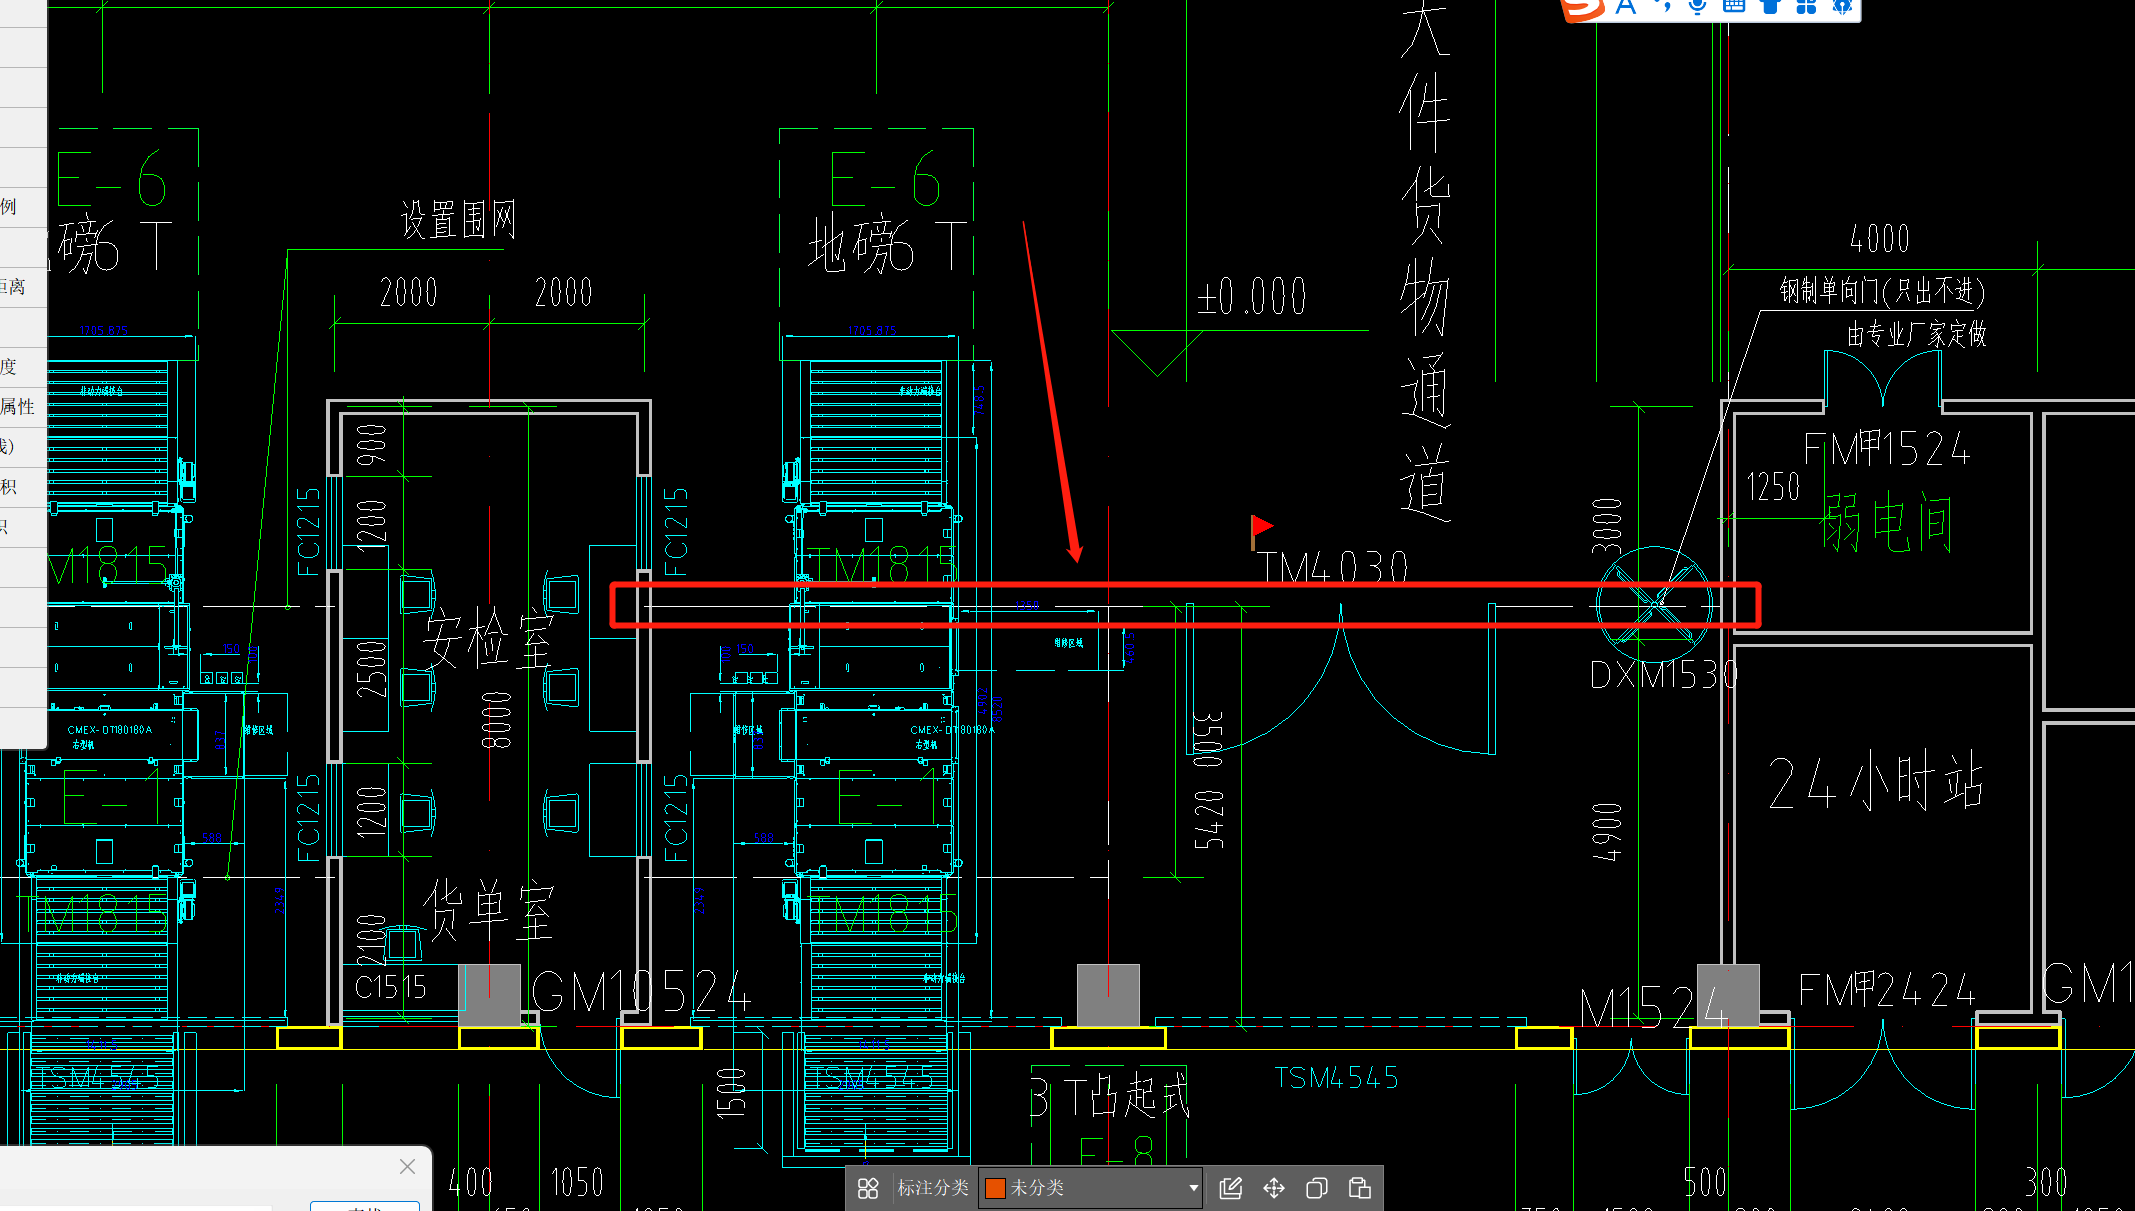Viewport: 2135px width, 1211px height.
Task: Click the 由专业厂家定做 note
Action: (x=1916, y=333)
